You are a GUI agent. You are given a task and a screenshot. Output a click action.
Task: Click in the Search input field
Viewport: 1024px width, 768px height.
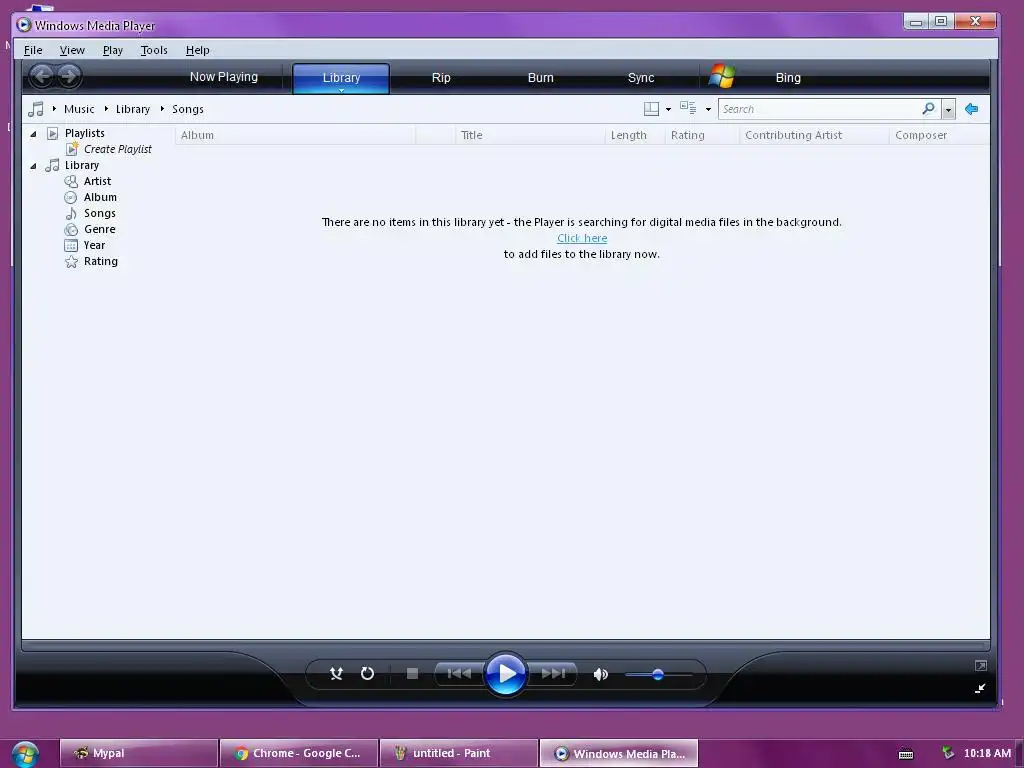tap(819, 109)
